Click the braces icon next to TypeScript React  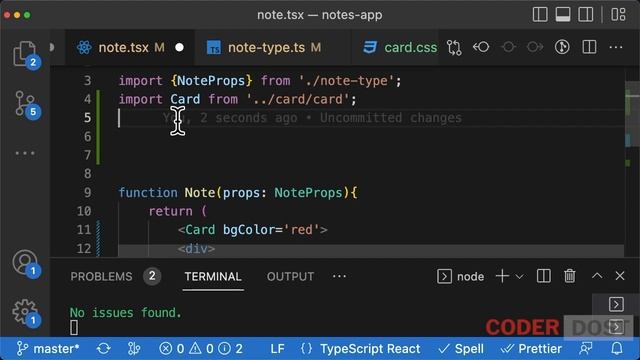click(x=306, y=349)
